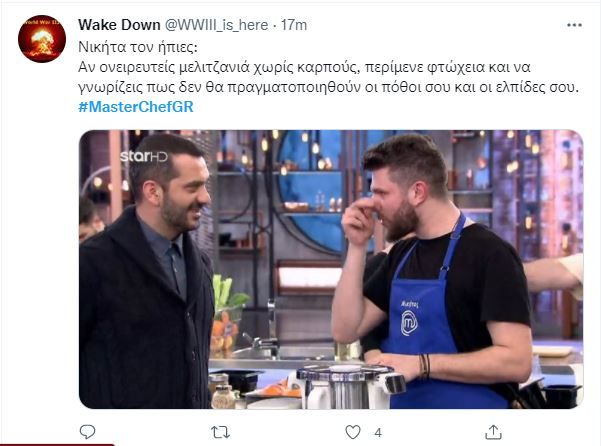
Task: Open the three-dot more options menu
Action: coord(574,25)
